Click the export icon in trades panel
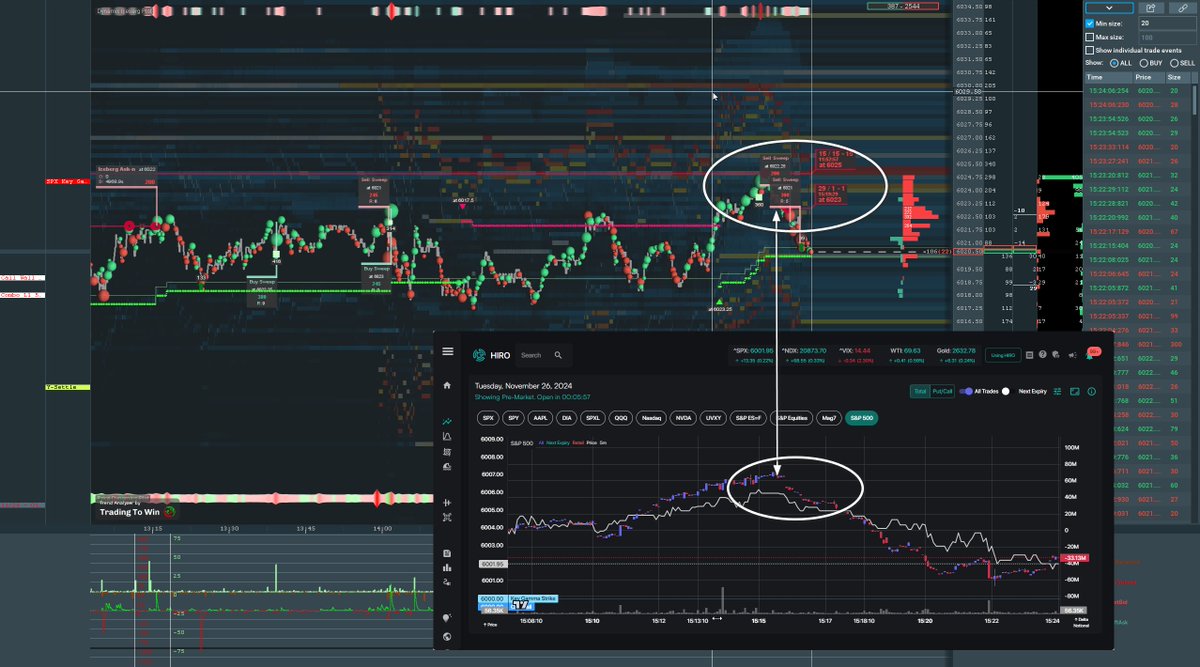This screenshot has height=667, width=1200. pyautogui.click(x=1151, y=8)
